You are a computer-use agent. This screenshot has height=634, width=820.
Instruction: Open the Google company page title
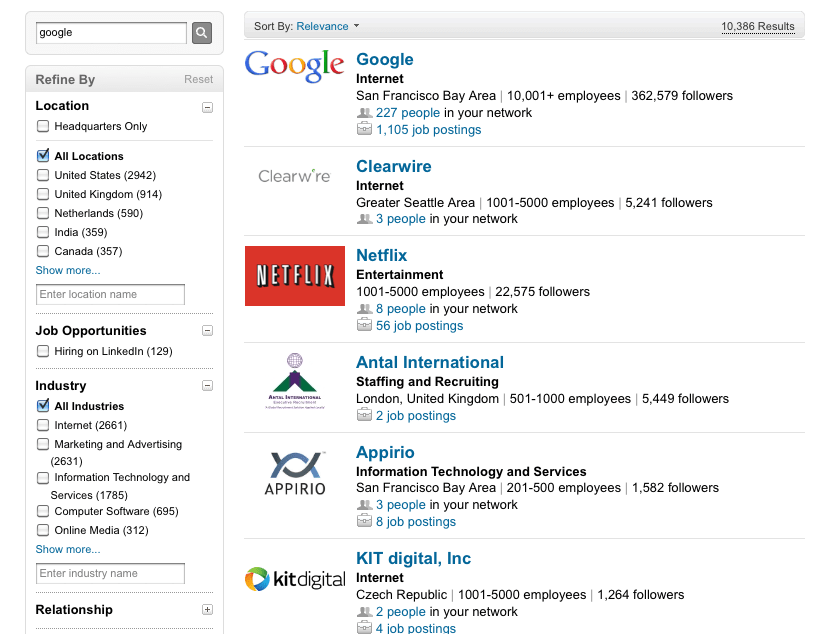click(384, 59)
